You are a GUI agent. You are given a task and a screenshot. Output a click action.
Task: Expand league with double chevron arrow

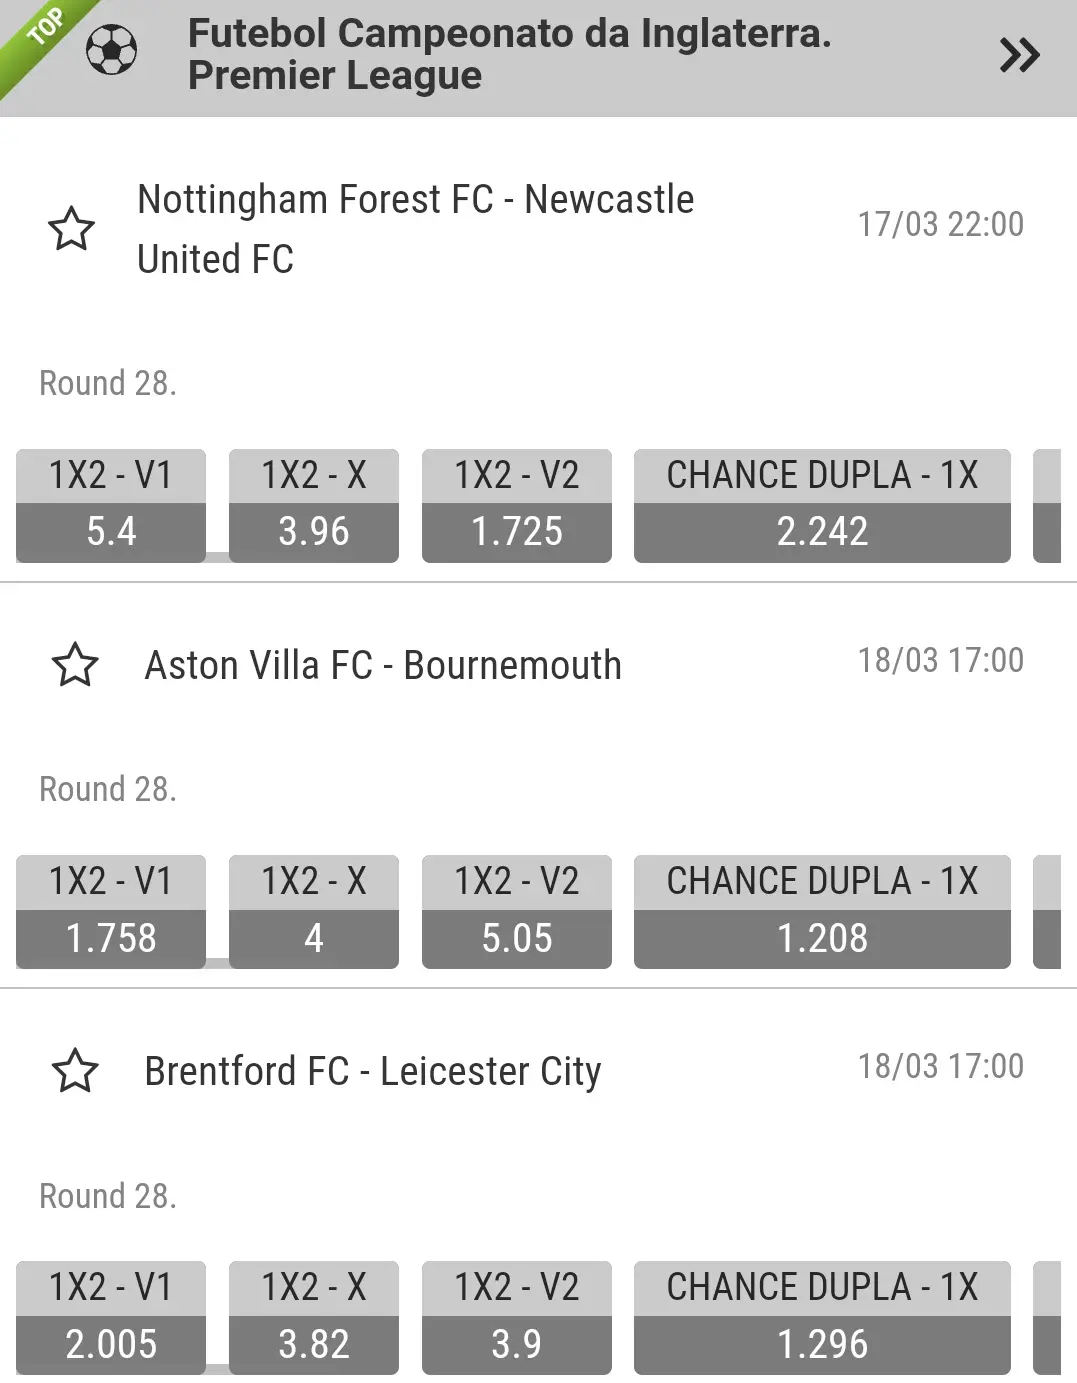tap(1019, 55)
